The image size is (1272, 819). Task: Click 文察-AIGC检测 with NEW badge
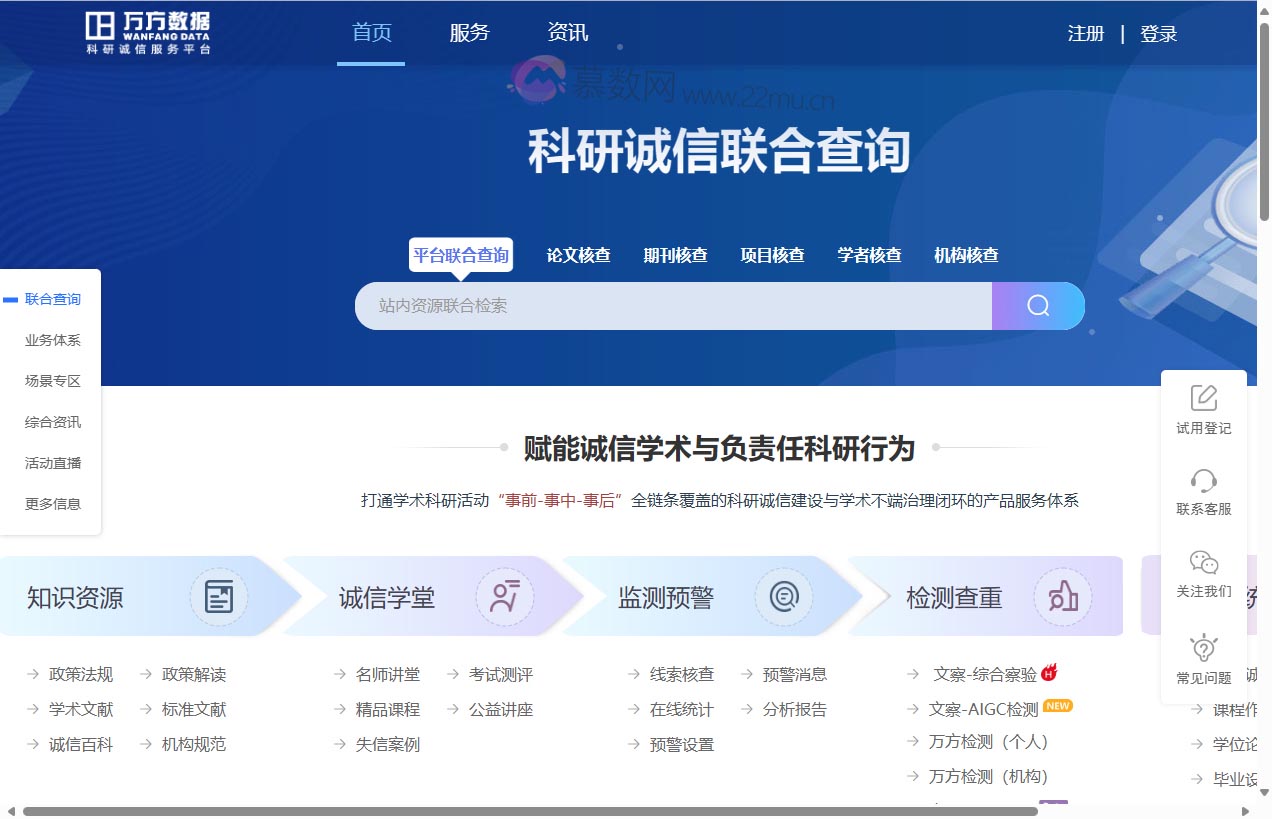(983, 708)
